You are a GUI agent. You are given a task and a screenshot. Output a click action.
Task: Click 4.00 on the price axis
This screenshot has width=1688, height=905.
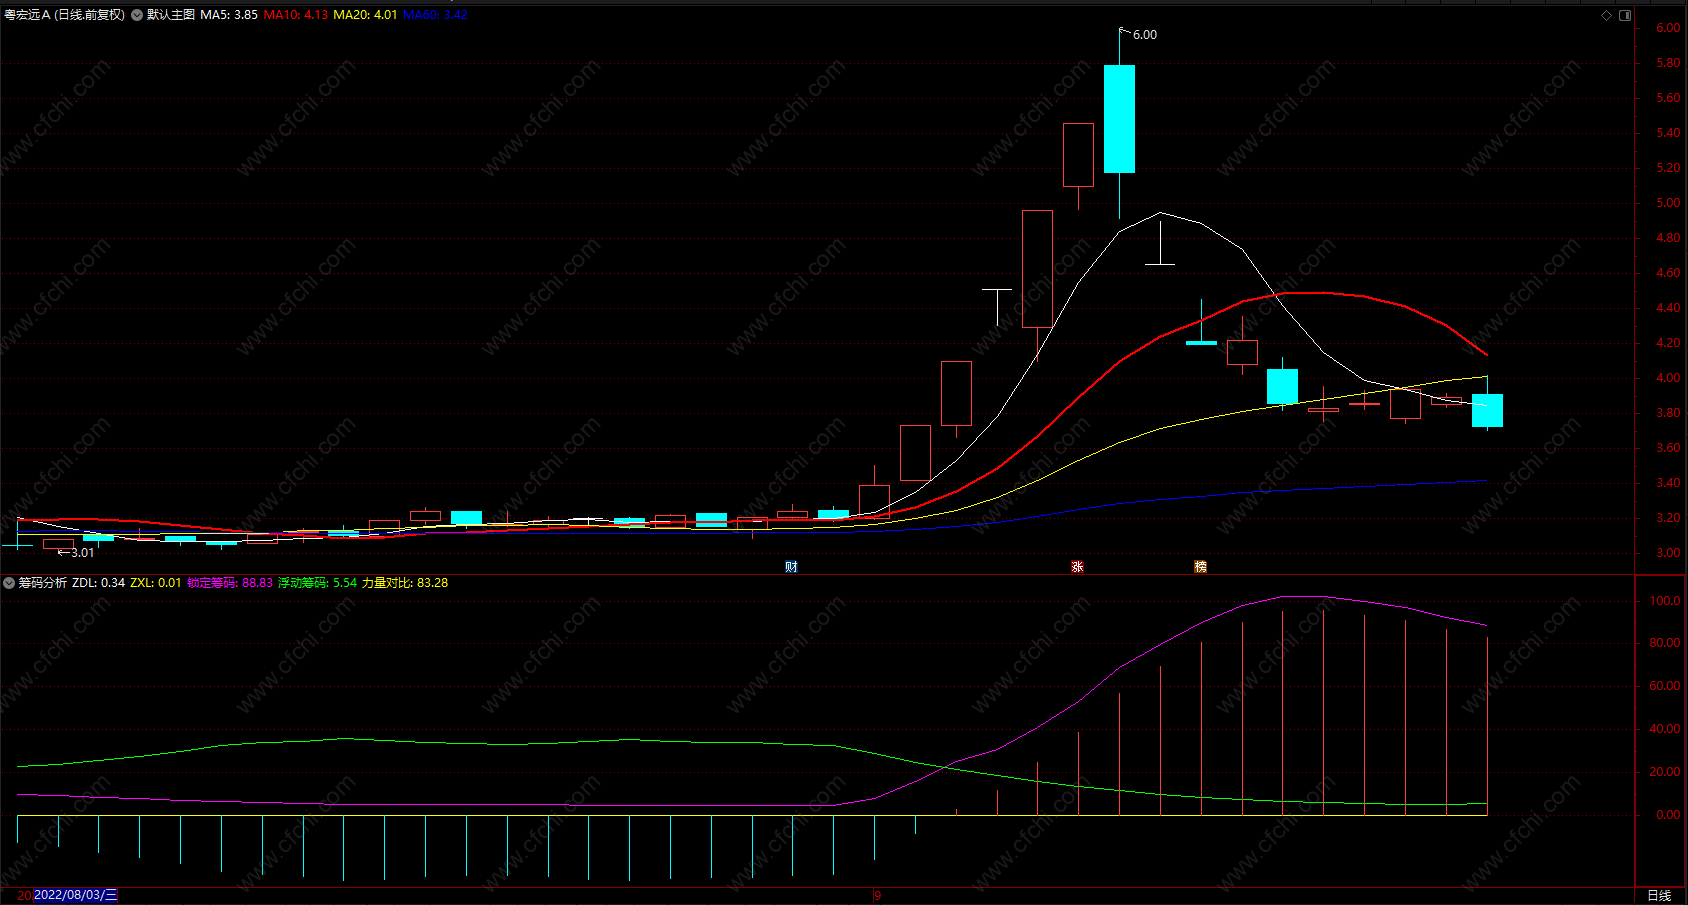[1668, 378]
